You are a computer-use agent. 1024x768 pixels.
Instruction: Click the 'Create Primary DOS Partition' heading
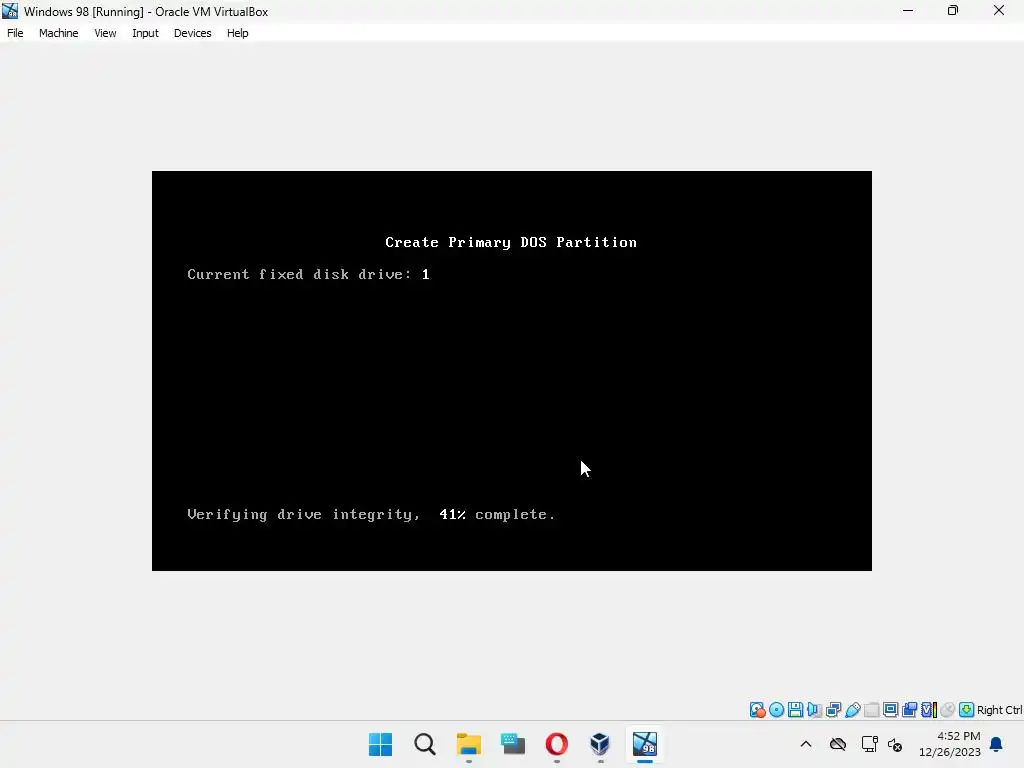(511, 242)
